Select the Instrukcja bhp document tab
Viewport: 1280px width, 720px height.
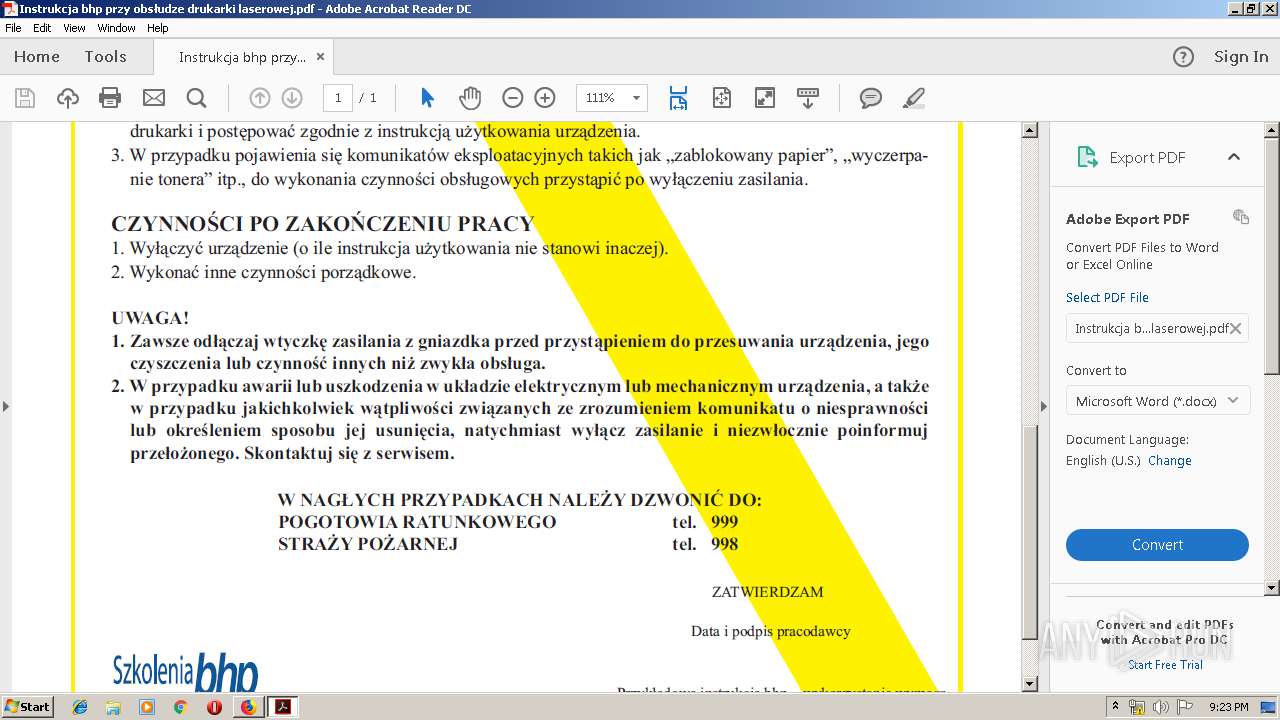coord(243,57)
